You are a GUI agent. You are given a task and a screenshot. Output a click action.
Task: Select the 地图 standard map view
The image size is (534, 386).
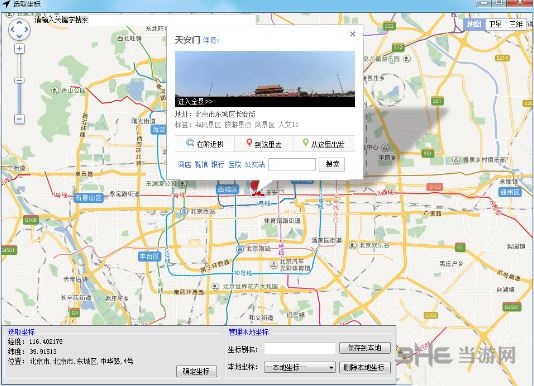[474, 24]
